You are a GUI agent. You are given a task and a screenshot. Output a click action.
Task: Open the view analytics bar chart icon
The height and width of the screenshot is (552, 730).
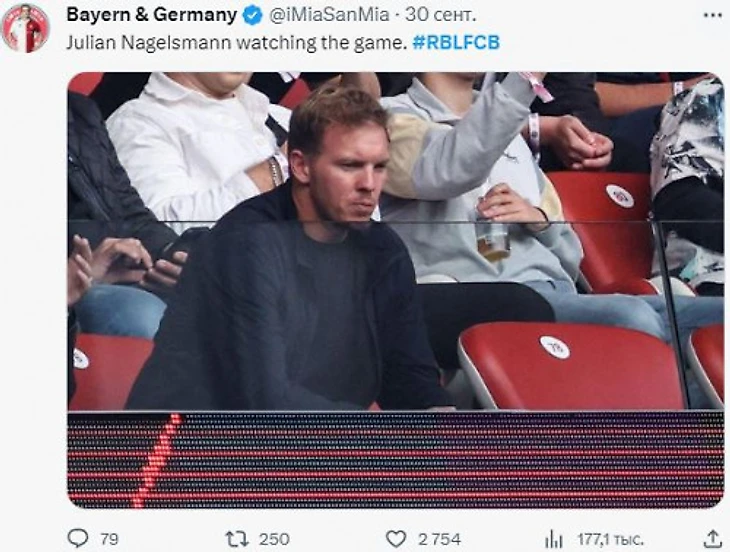tap(554, 539)
